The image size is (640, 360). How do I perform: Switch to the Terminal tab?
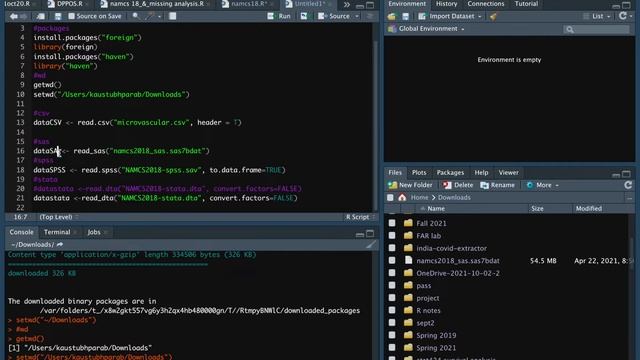[57, 232]
